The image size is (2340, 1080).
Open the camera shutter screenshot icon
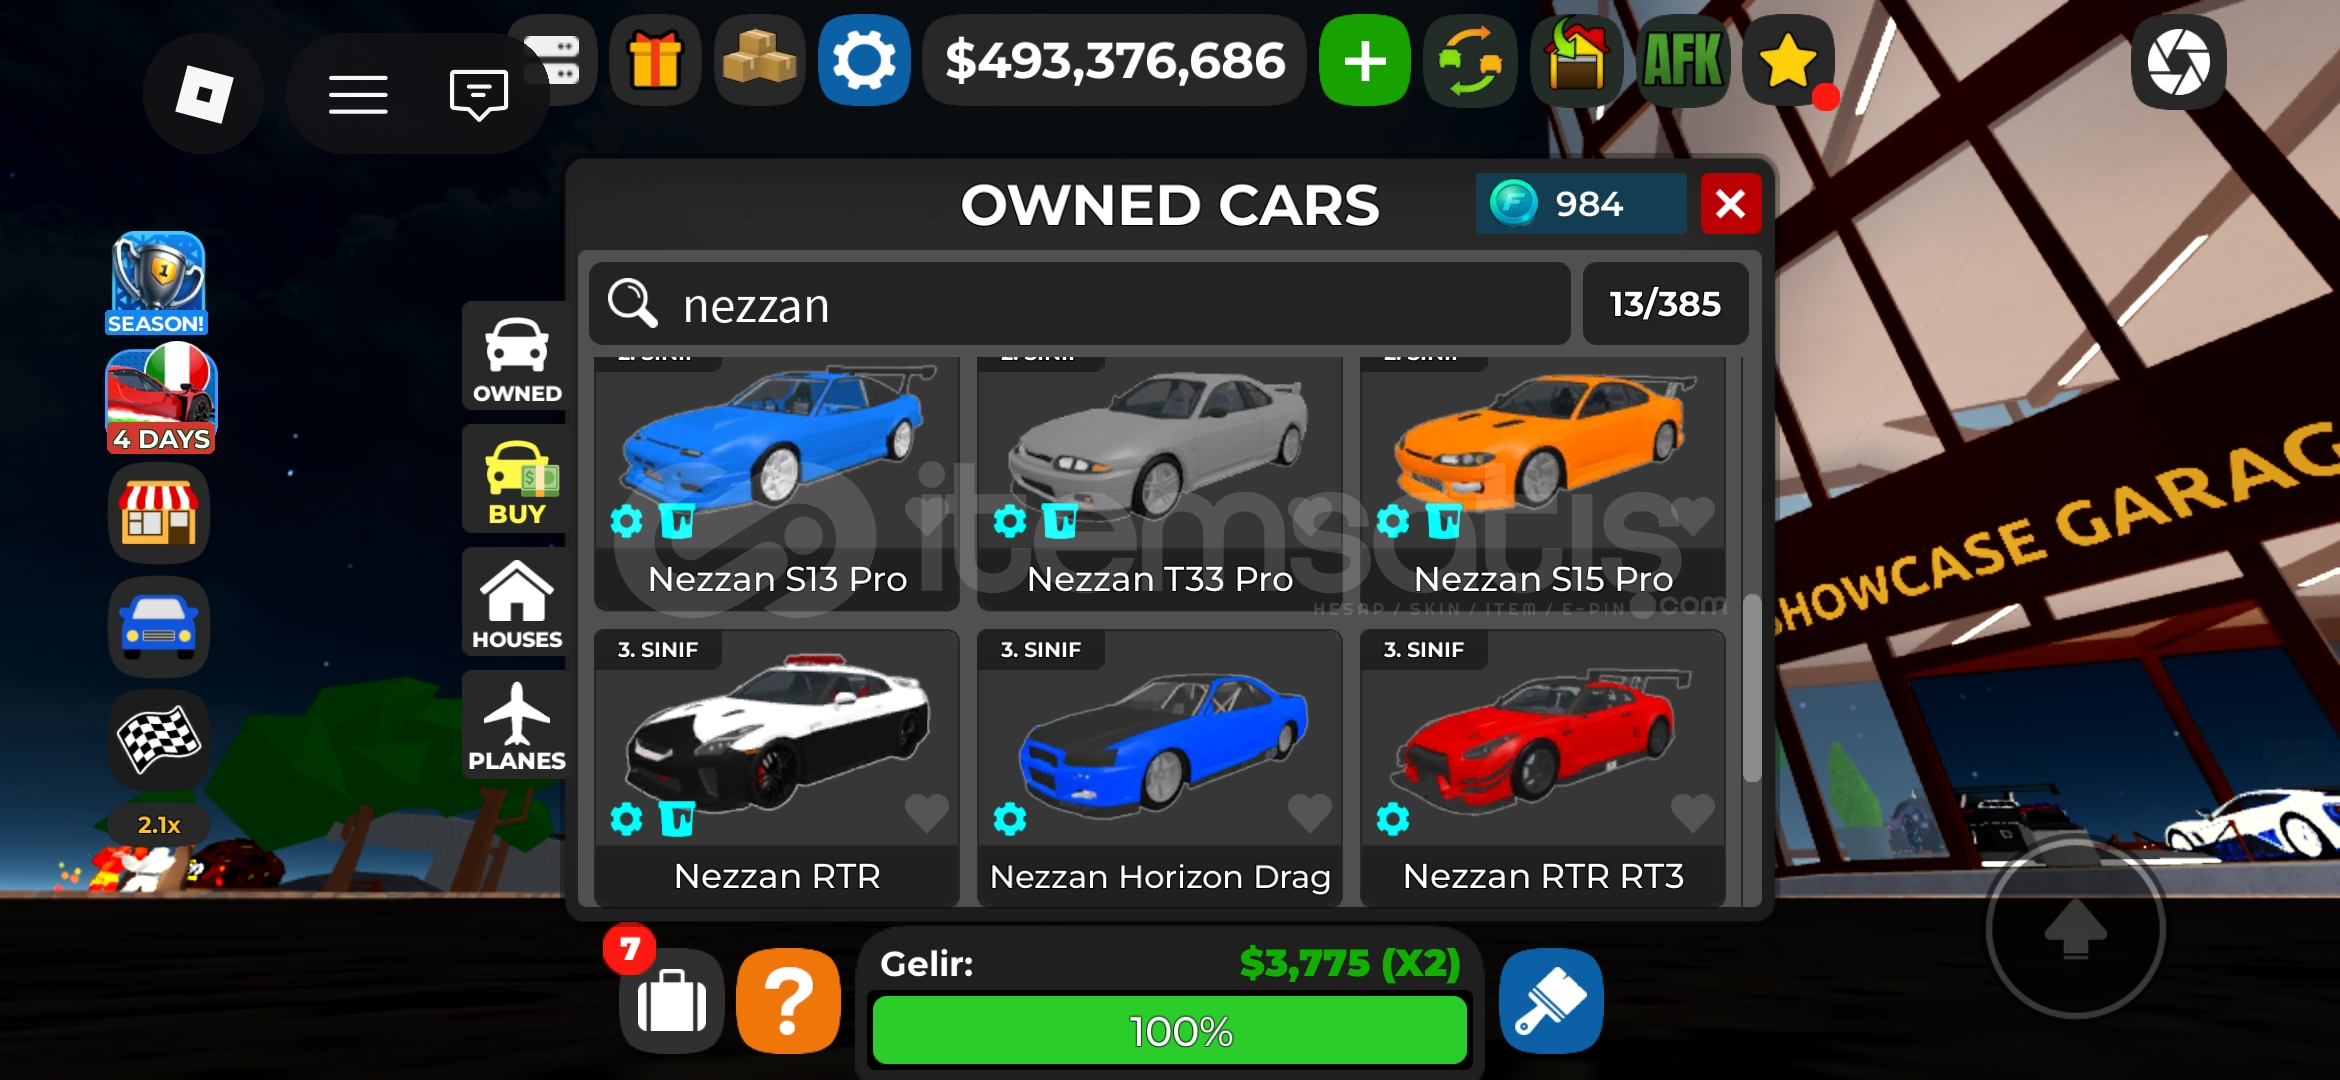click(x=2178, y=62)
